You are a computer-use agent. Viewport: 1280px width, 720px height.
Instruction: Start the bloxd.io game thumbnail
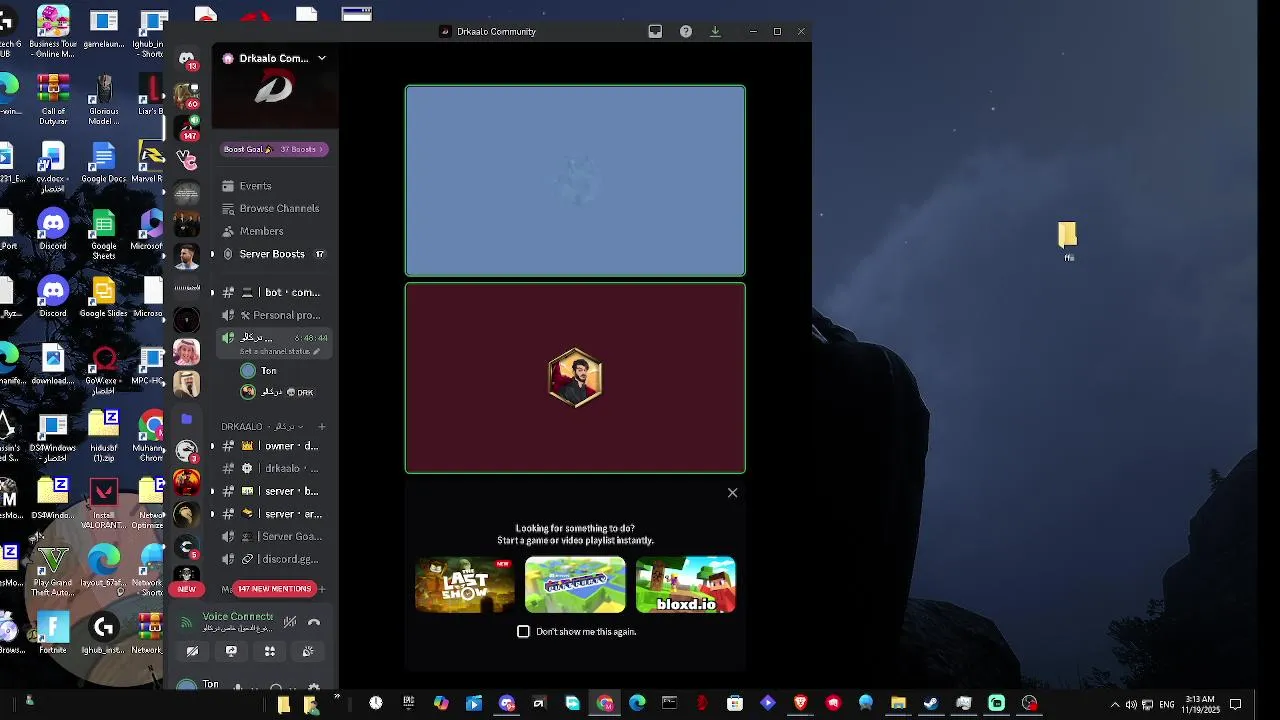686,585
